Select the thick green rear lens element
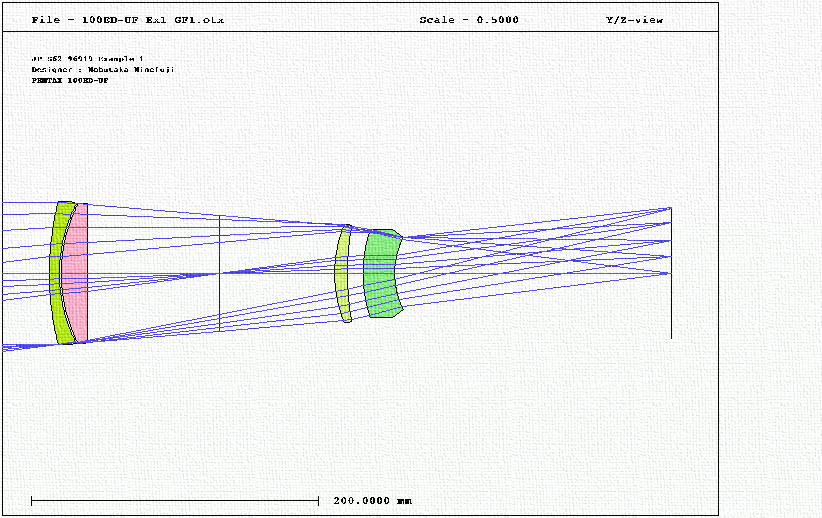Screen dimensions: 822x518 pos(381,273)
